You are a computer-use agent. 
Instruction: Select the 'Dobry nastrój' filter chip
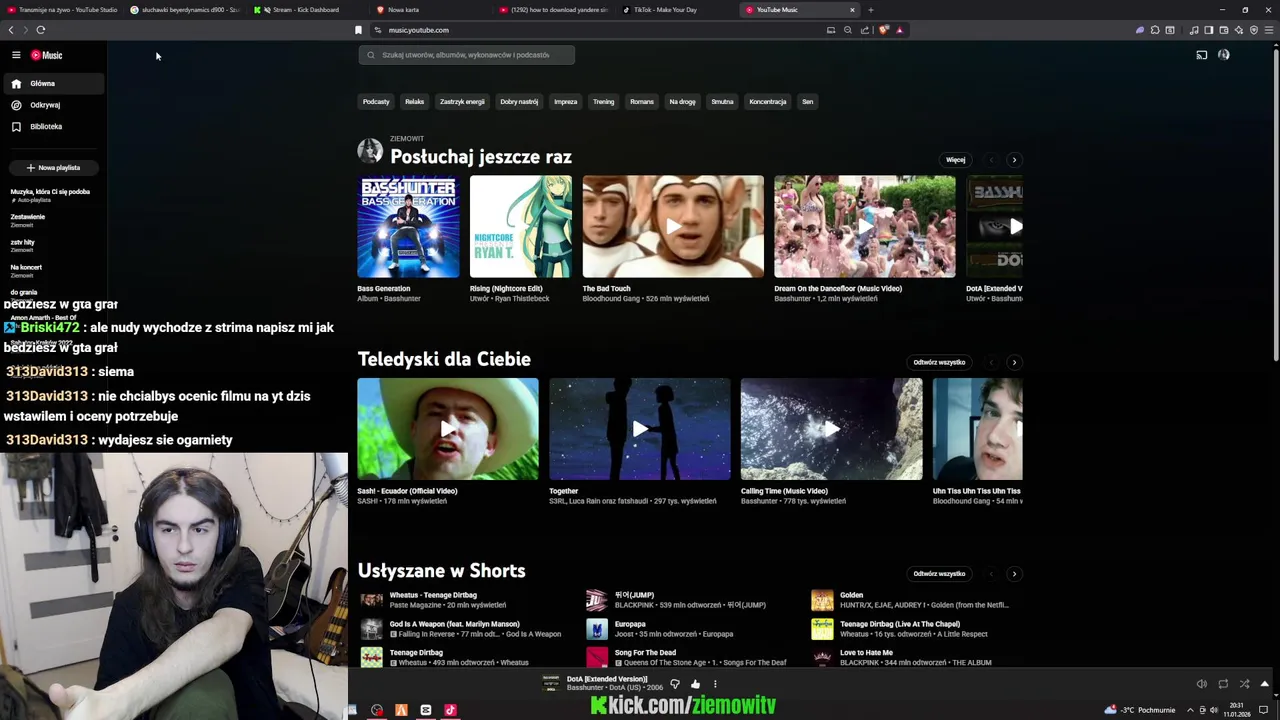519,101
